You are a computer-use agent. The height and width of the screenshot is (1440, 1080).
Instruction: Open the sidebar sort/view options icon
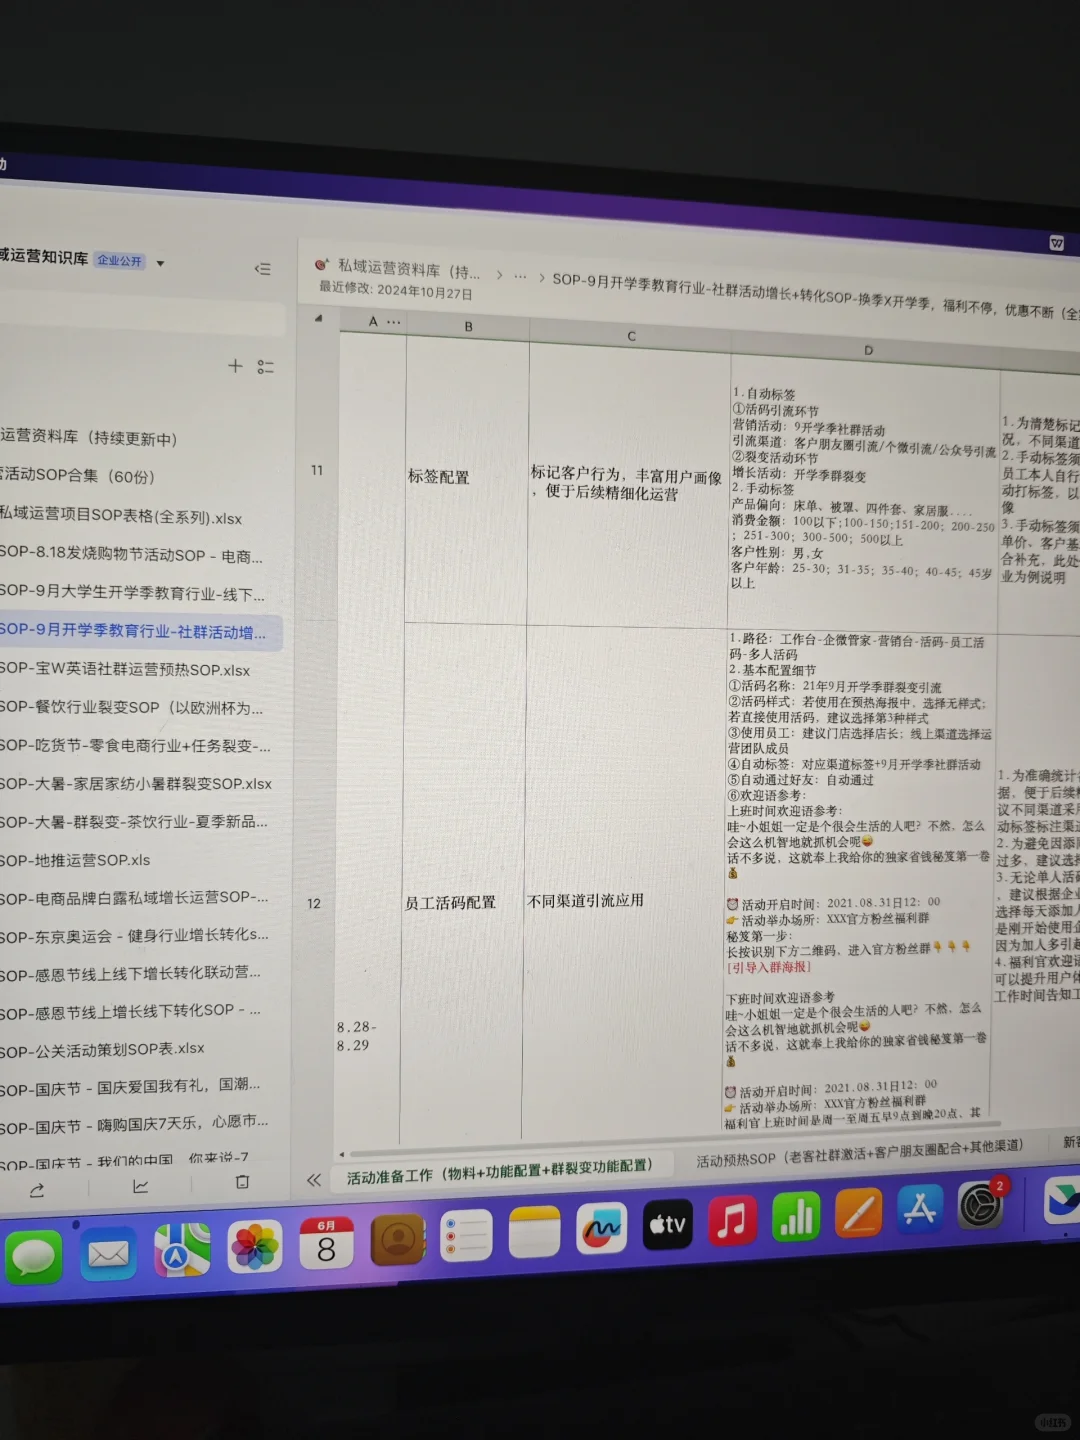coord(266,367)
